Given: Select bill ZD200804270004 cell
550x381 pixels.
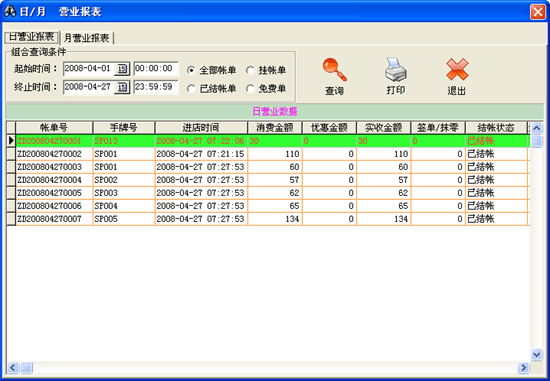Looking at the screenshot, I should (54, 180).
